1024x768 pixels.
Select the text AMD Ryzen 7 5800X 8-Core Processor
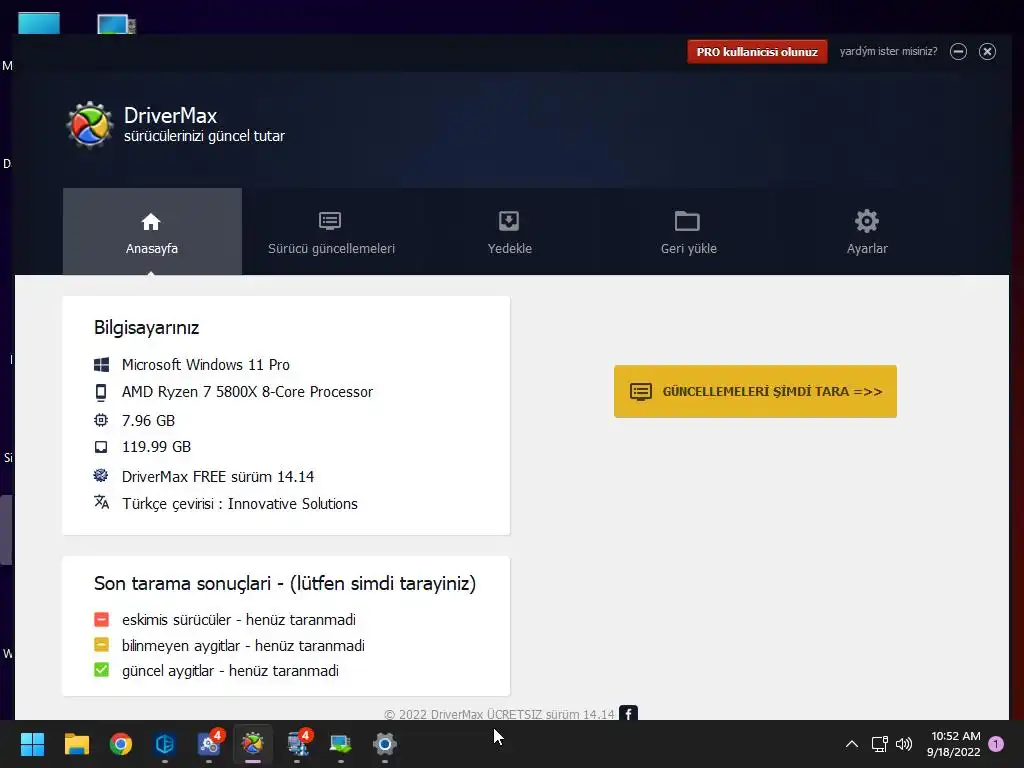pyautogui.click(x=248, y=392)
